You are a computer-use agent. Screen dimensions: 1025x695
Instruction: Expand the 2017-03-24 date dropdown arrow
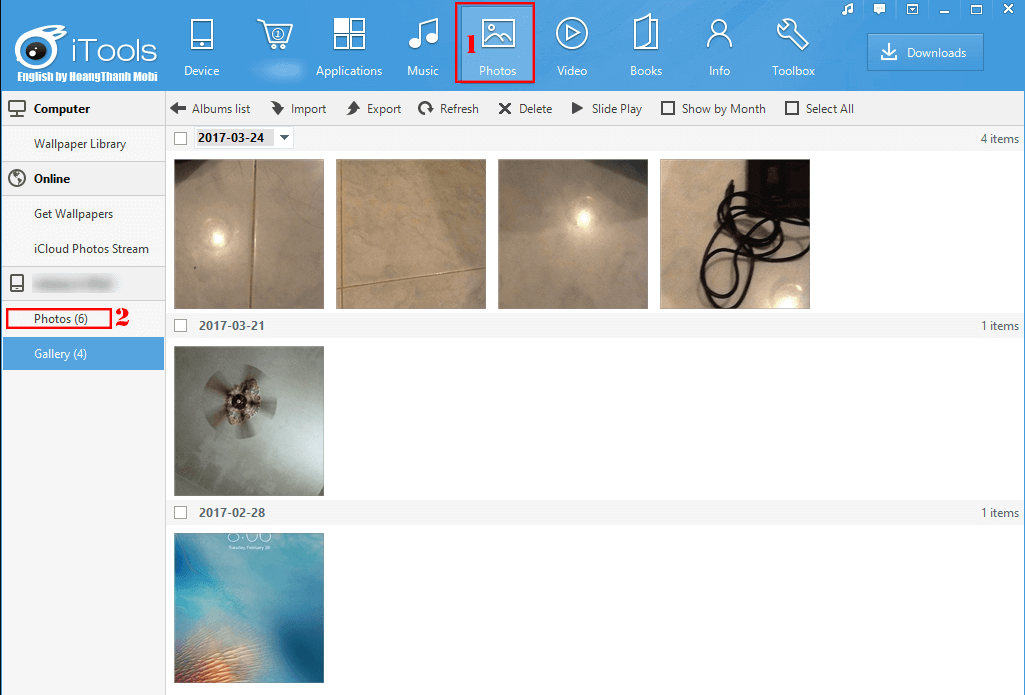click(x=284, y=138)
